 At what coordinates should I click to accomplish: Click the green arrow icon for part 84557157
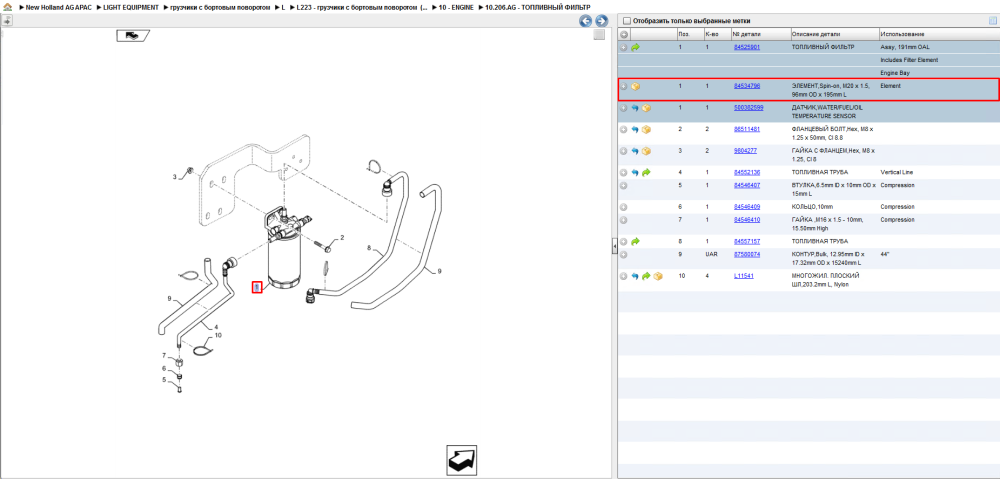click(635, 242)
